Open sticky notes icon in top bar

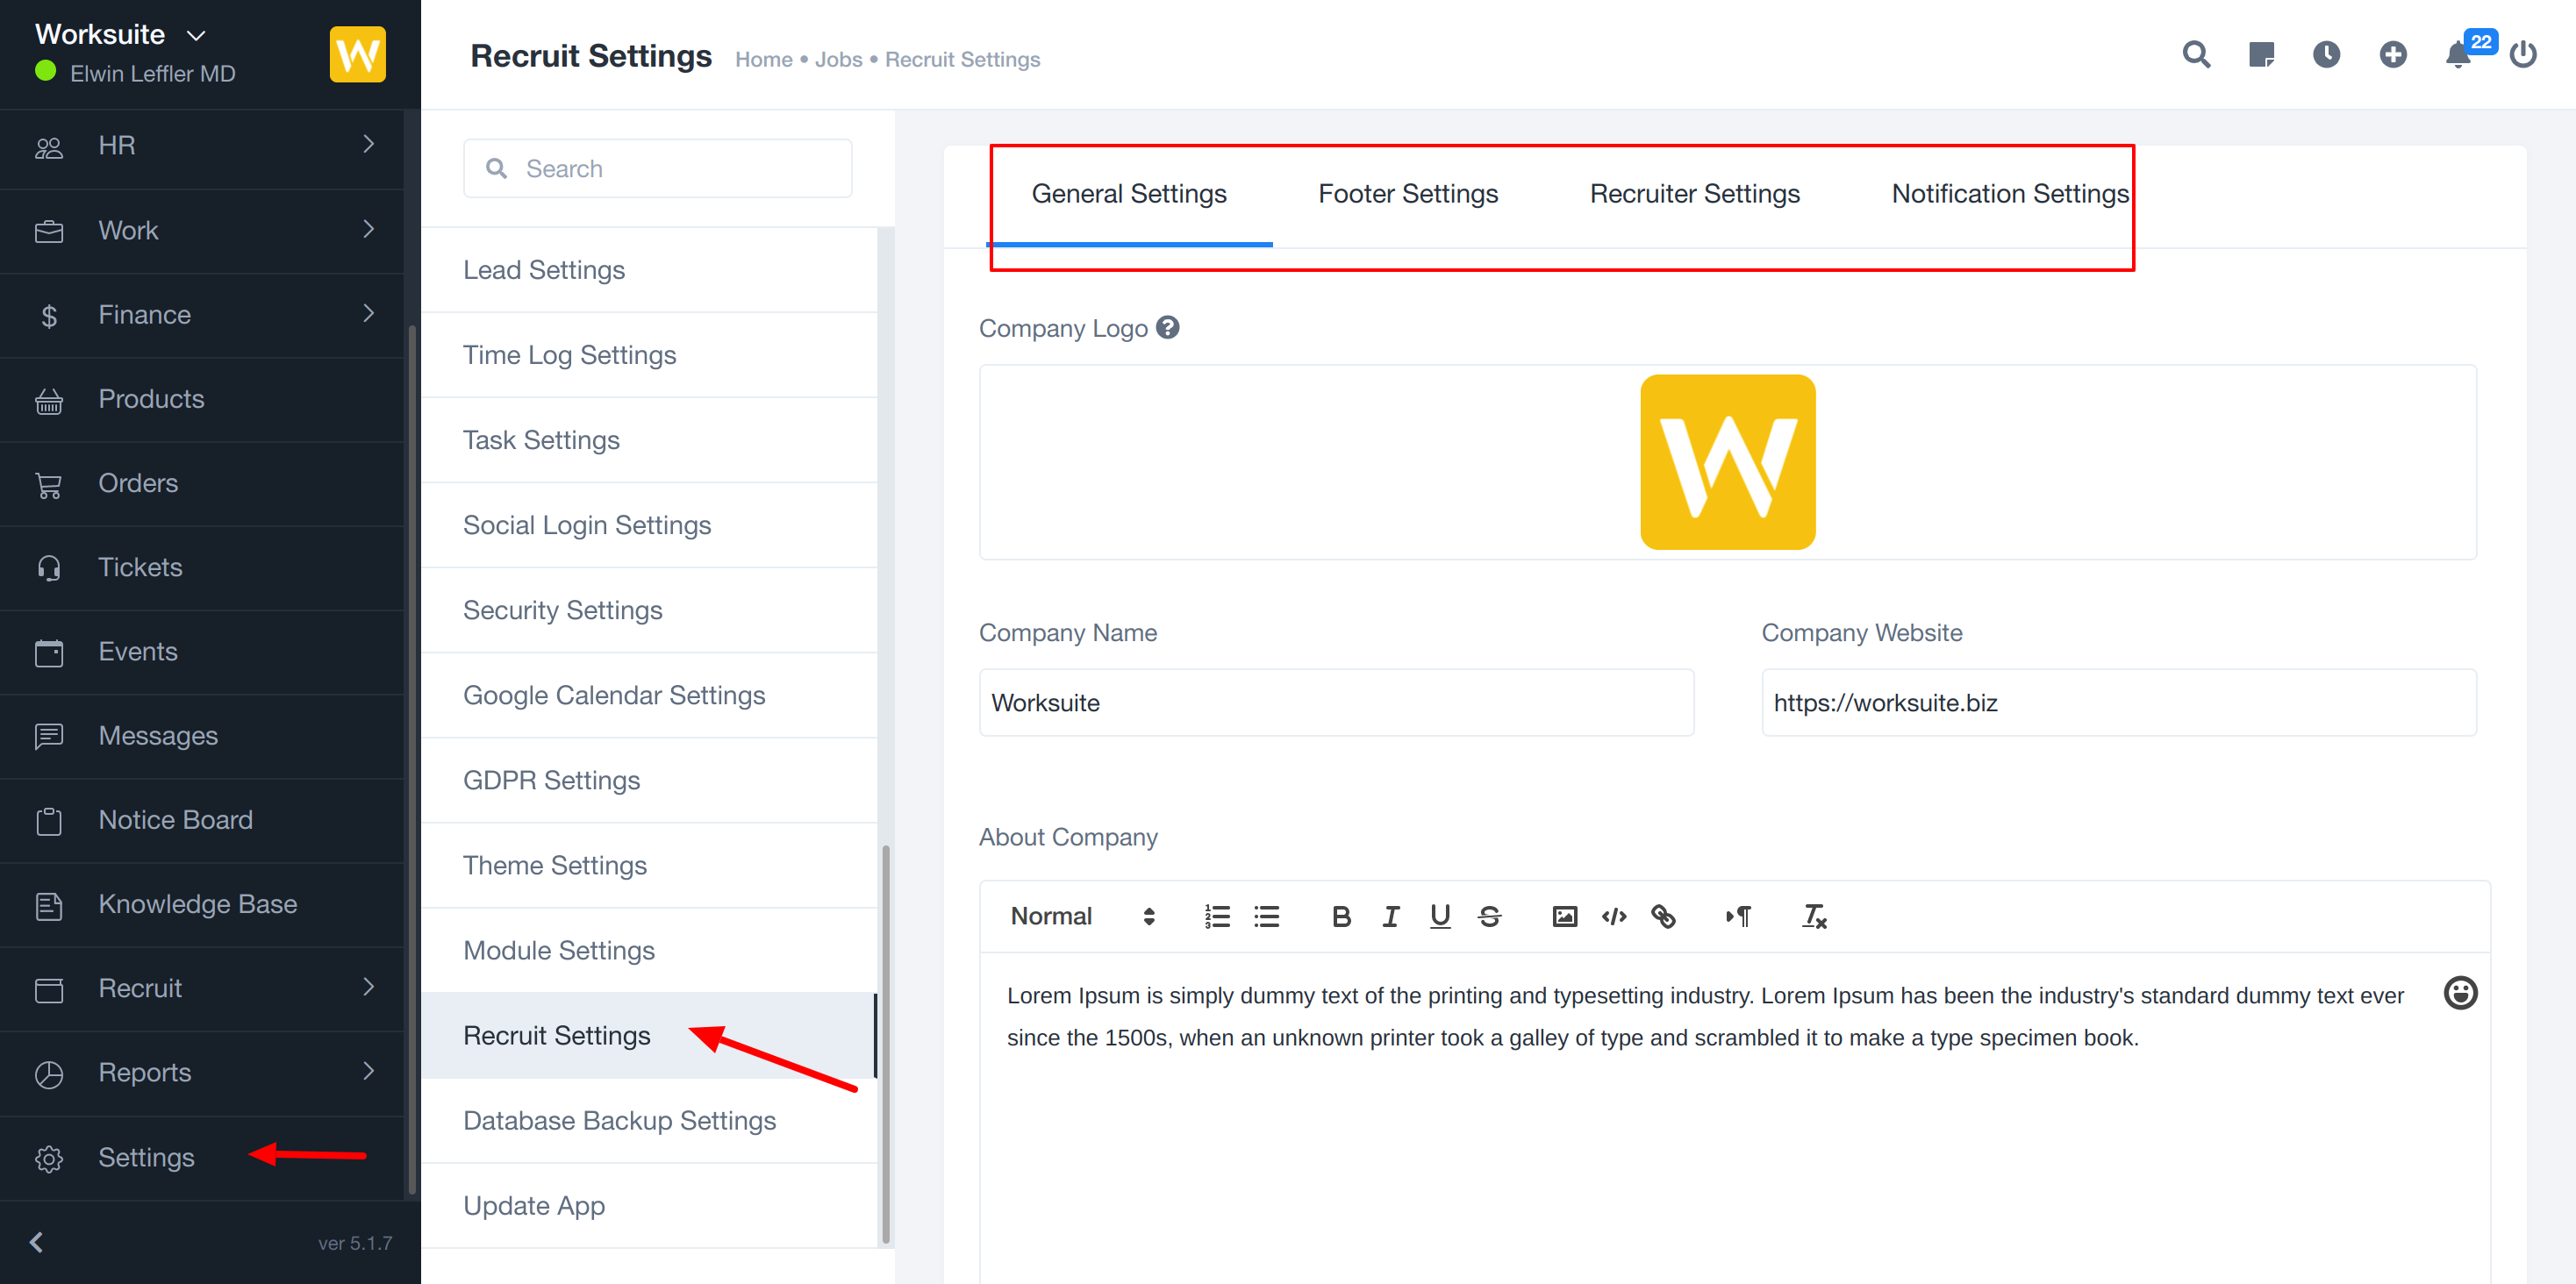[x=2261, y=54]
